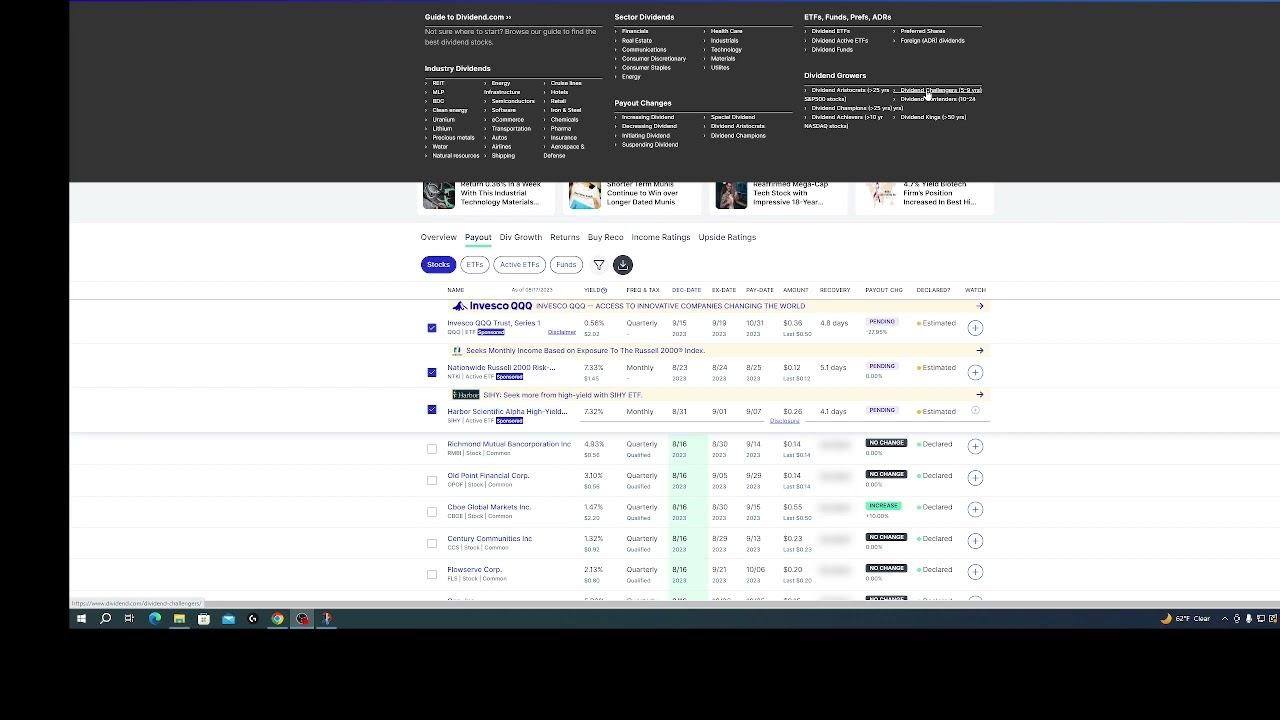
Task: Sort by the PAYOUT CHG column
Action: 883,290
